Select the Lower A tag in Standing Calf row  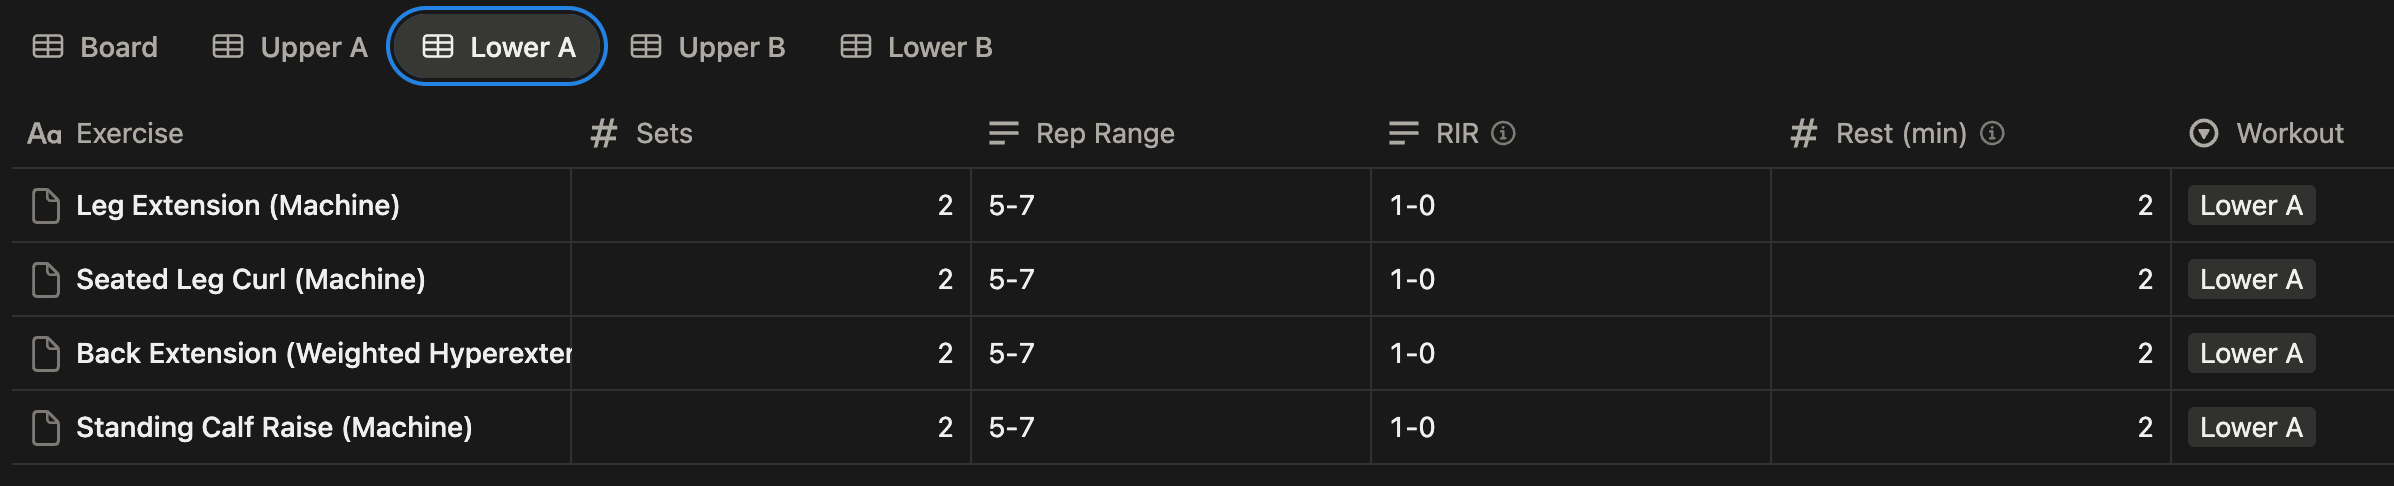pos(2251,427)
